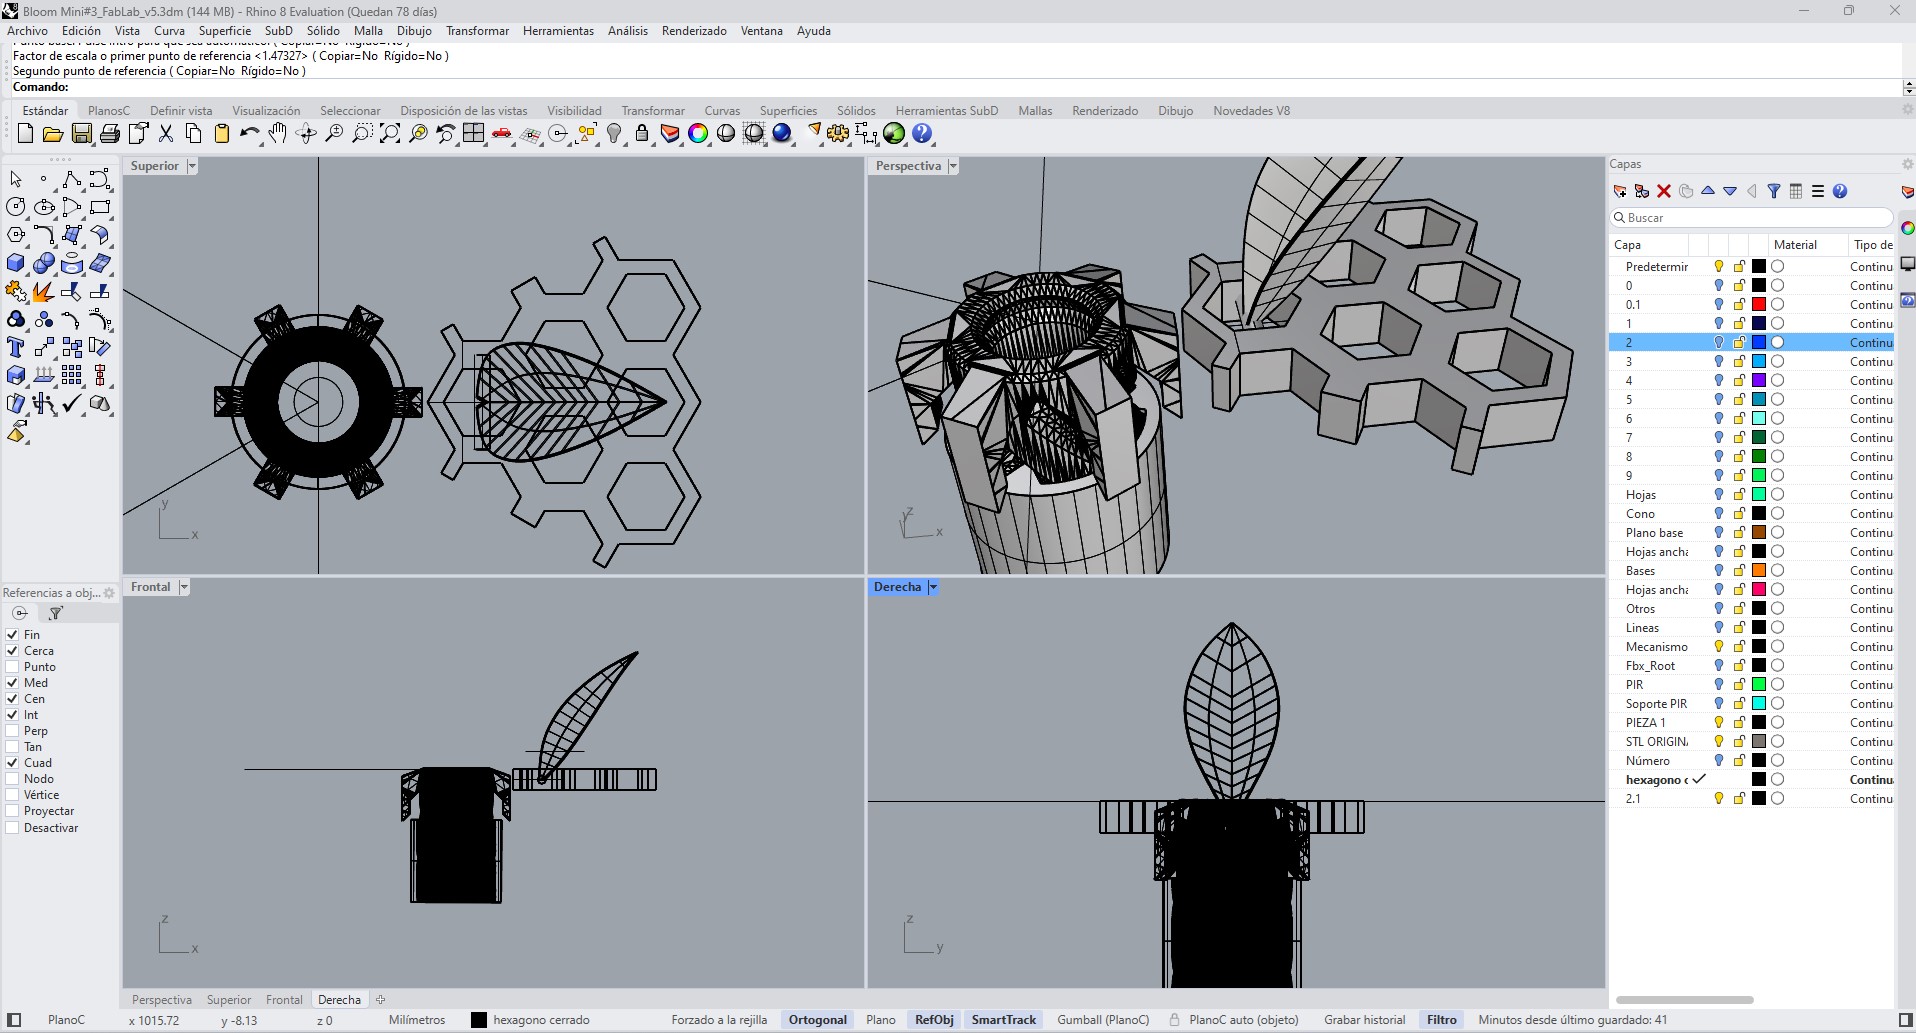Click the red color swatch of layer 0.1

1759,305
